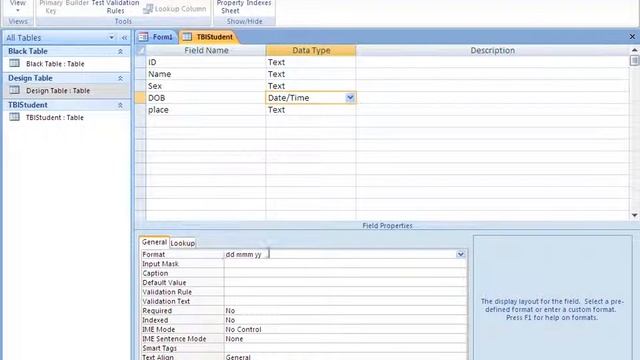Click the field grid scroll up arrow
The width and height of the screenshot is (640, 360).
tap(634, 50)
